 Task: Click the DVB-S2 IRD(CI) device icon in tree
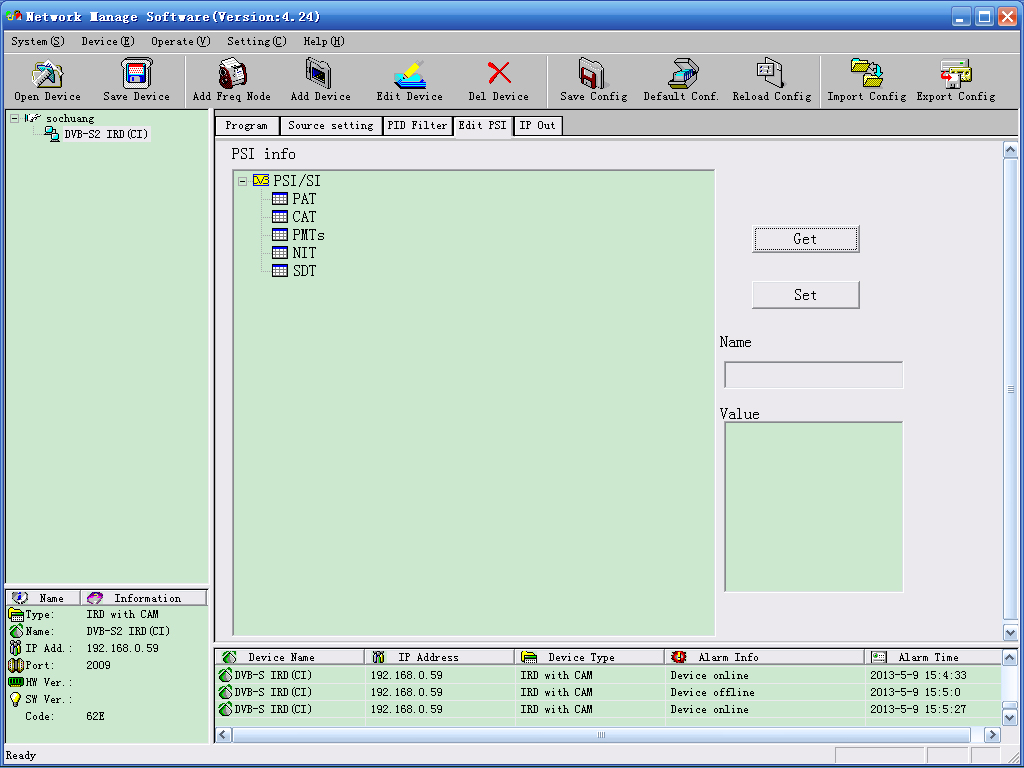pos(52,134)
